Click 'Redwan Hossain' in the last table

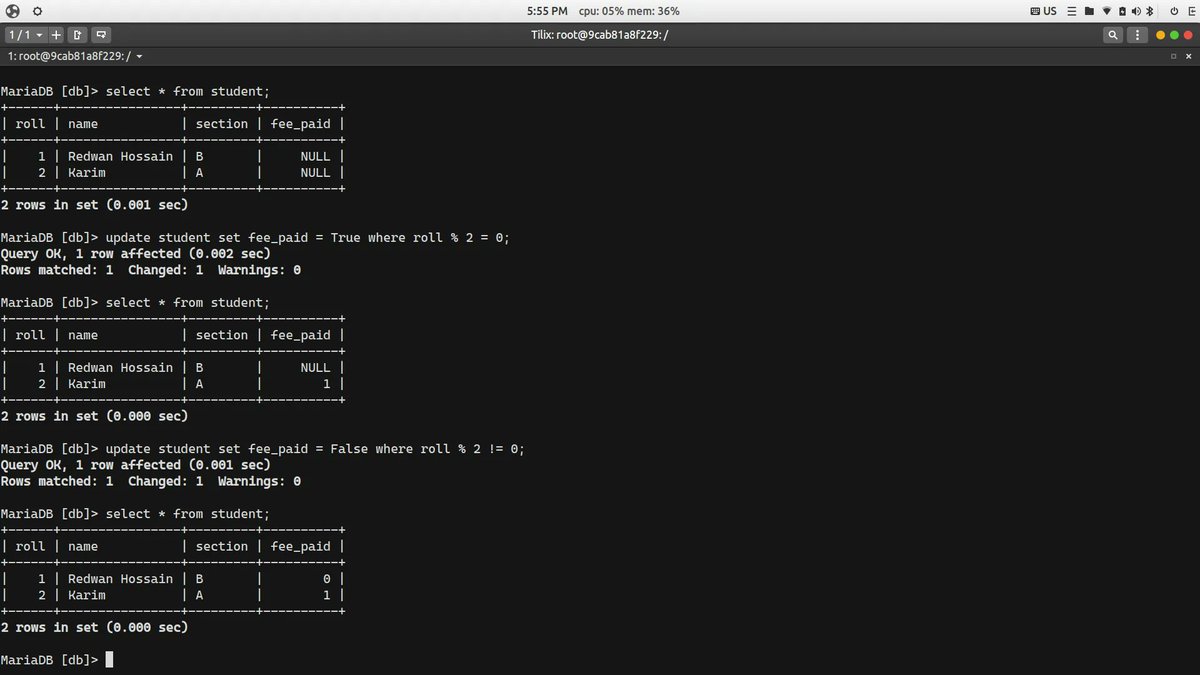120,579
